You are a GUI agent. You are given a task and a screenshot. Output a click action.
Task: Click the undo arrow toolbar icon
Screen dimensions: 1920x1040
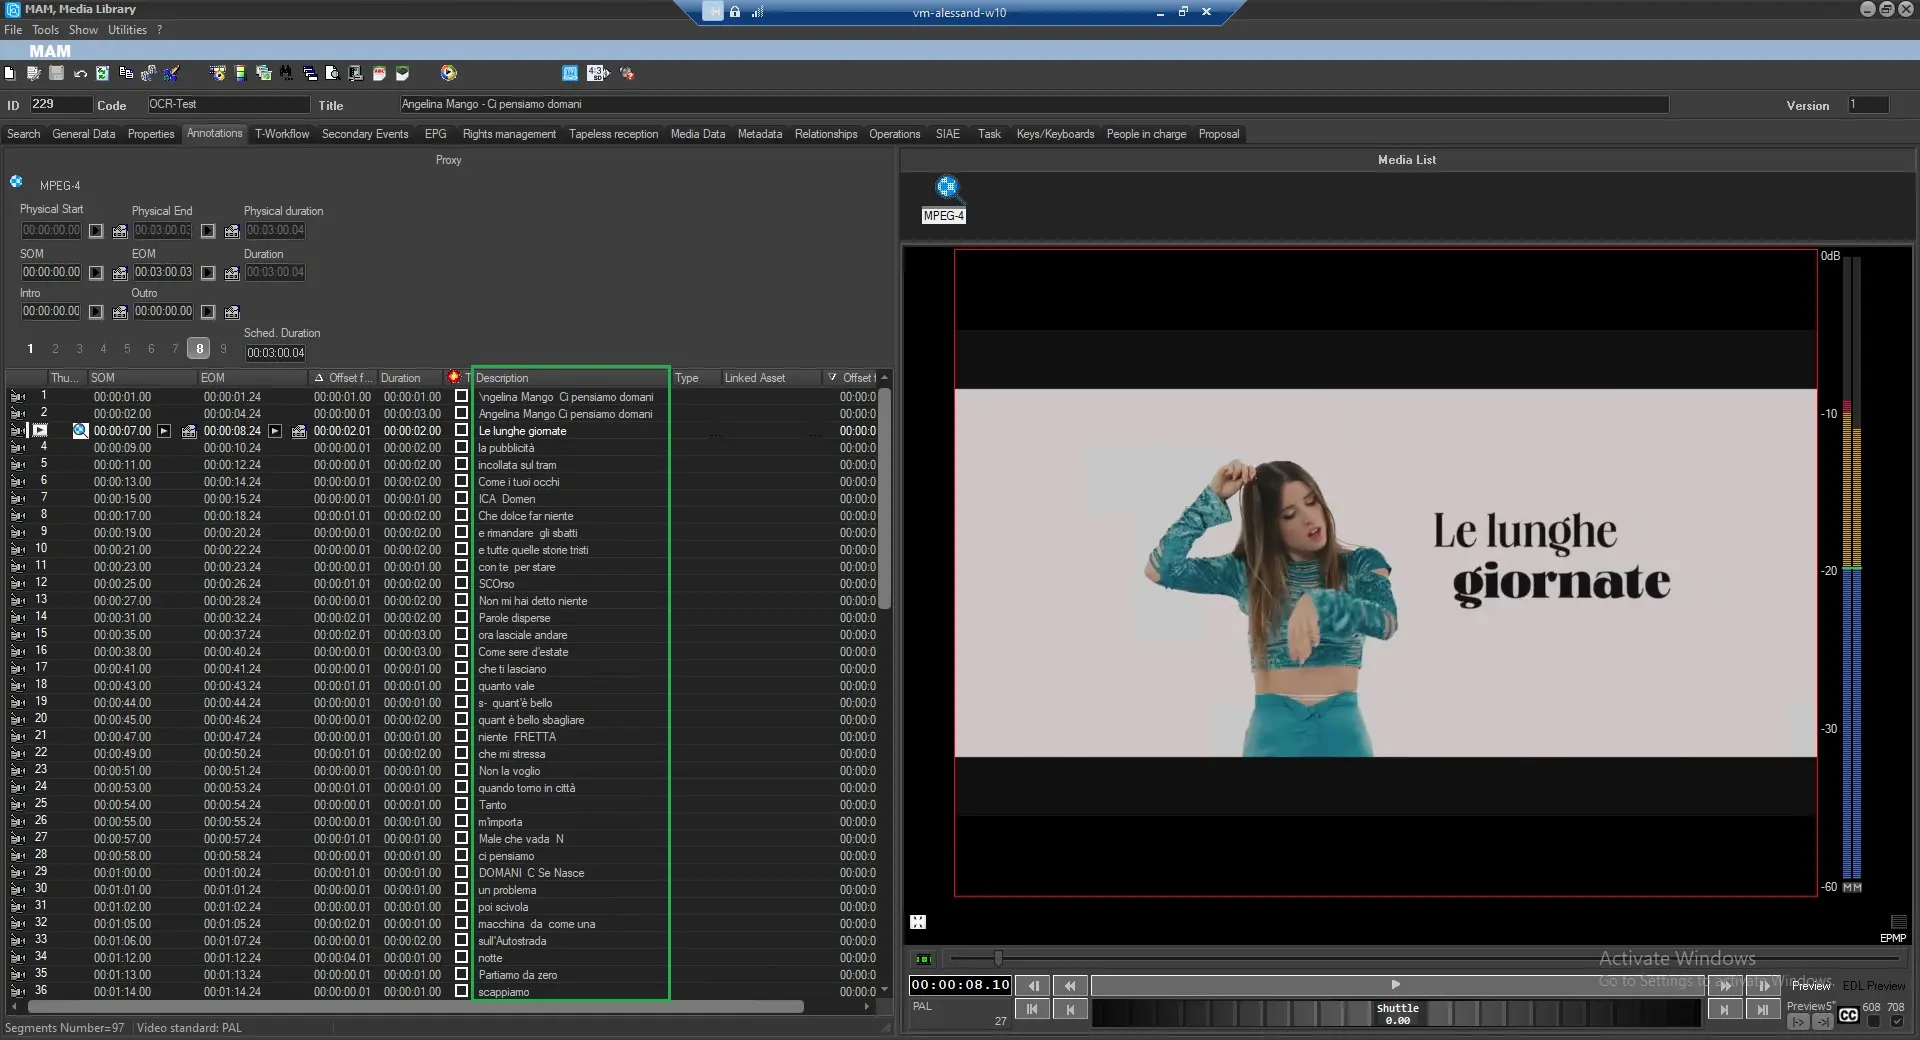click(x=80, y=73)
